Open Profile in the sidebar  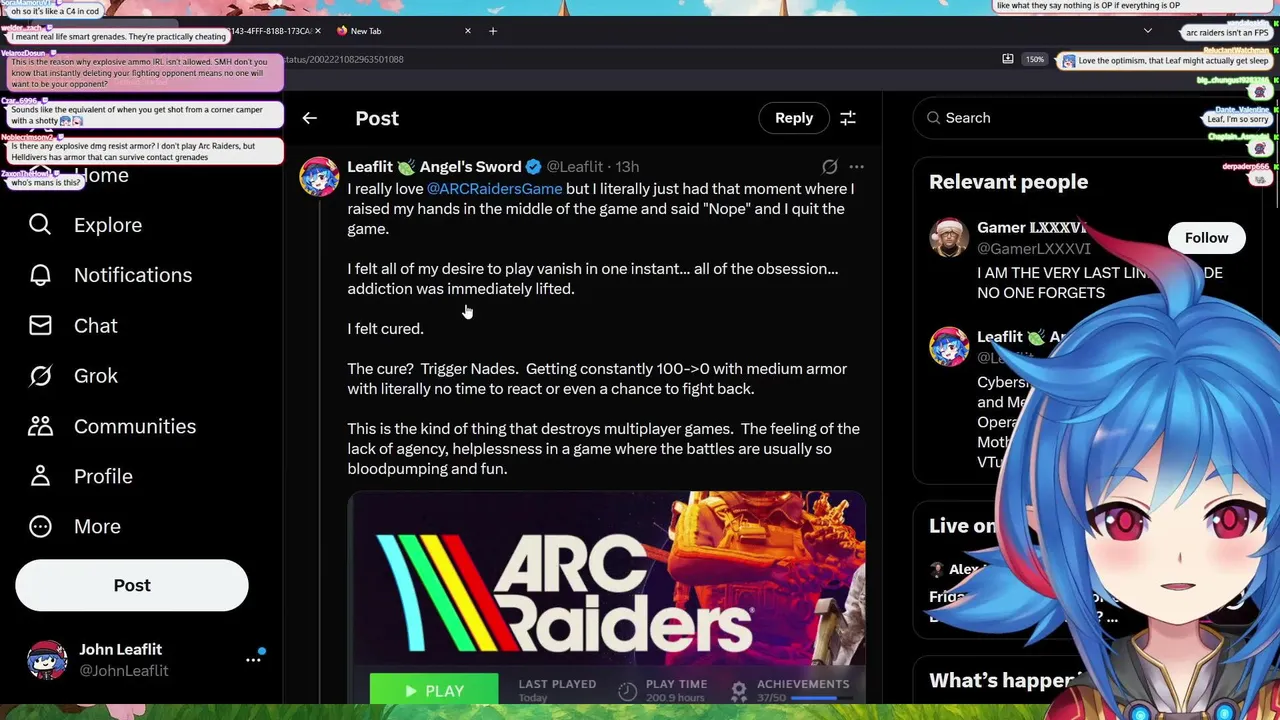click(x=103, y=476)
